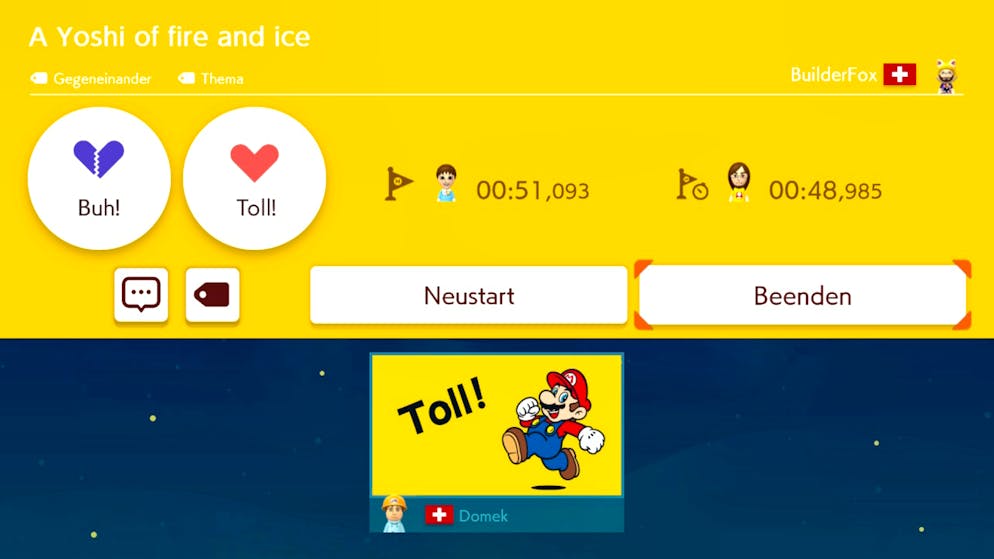Select the record holder Mii avatar
The width and height of the screenshot is (994, 559).
[x=739, y=182]
